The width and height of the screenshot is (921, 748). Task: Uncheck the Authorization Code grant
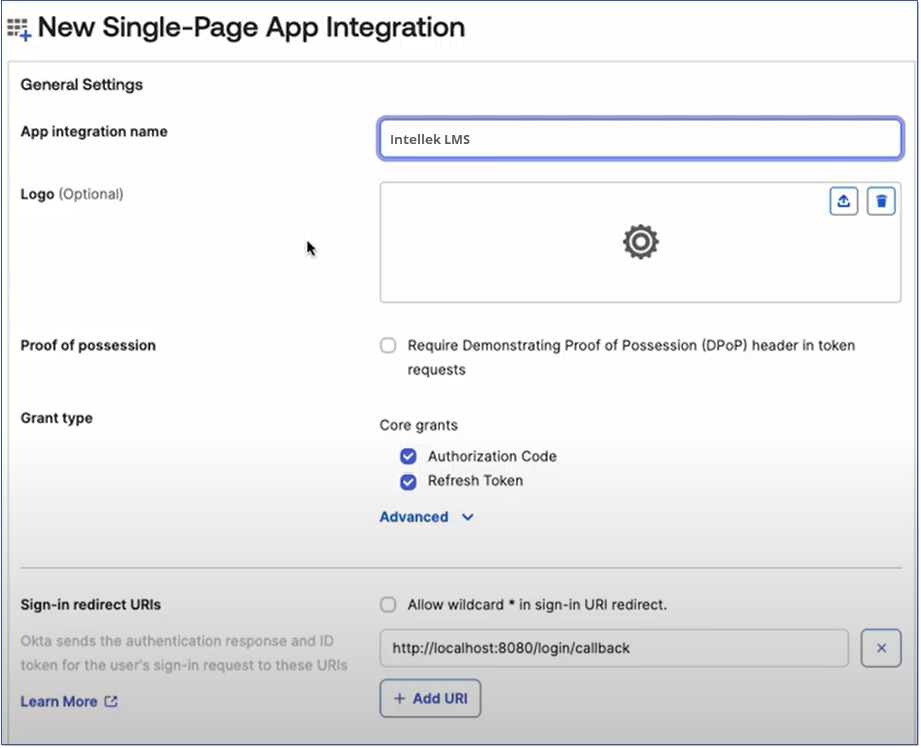coord(408,457)
